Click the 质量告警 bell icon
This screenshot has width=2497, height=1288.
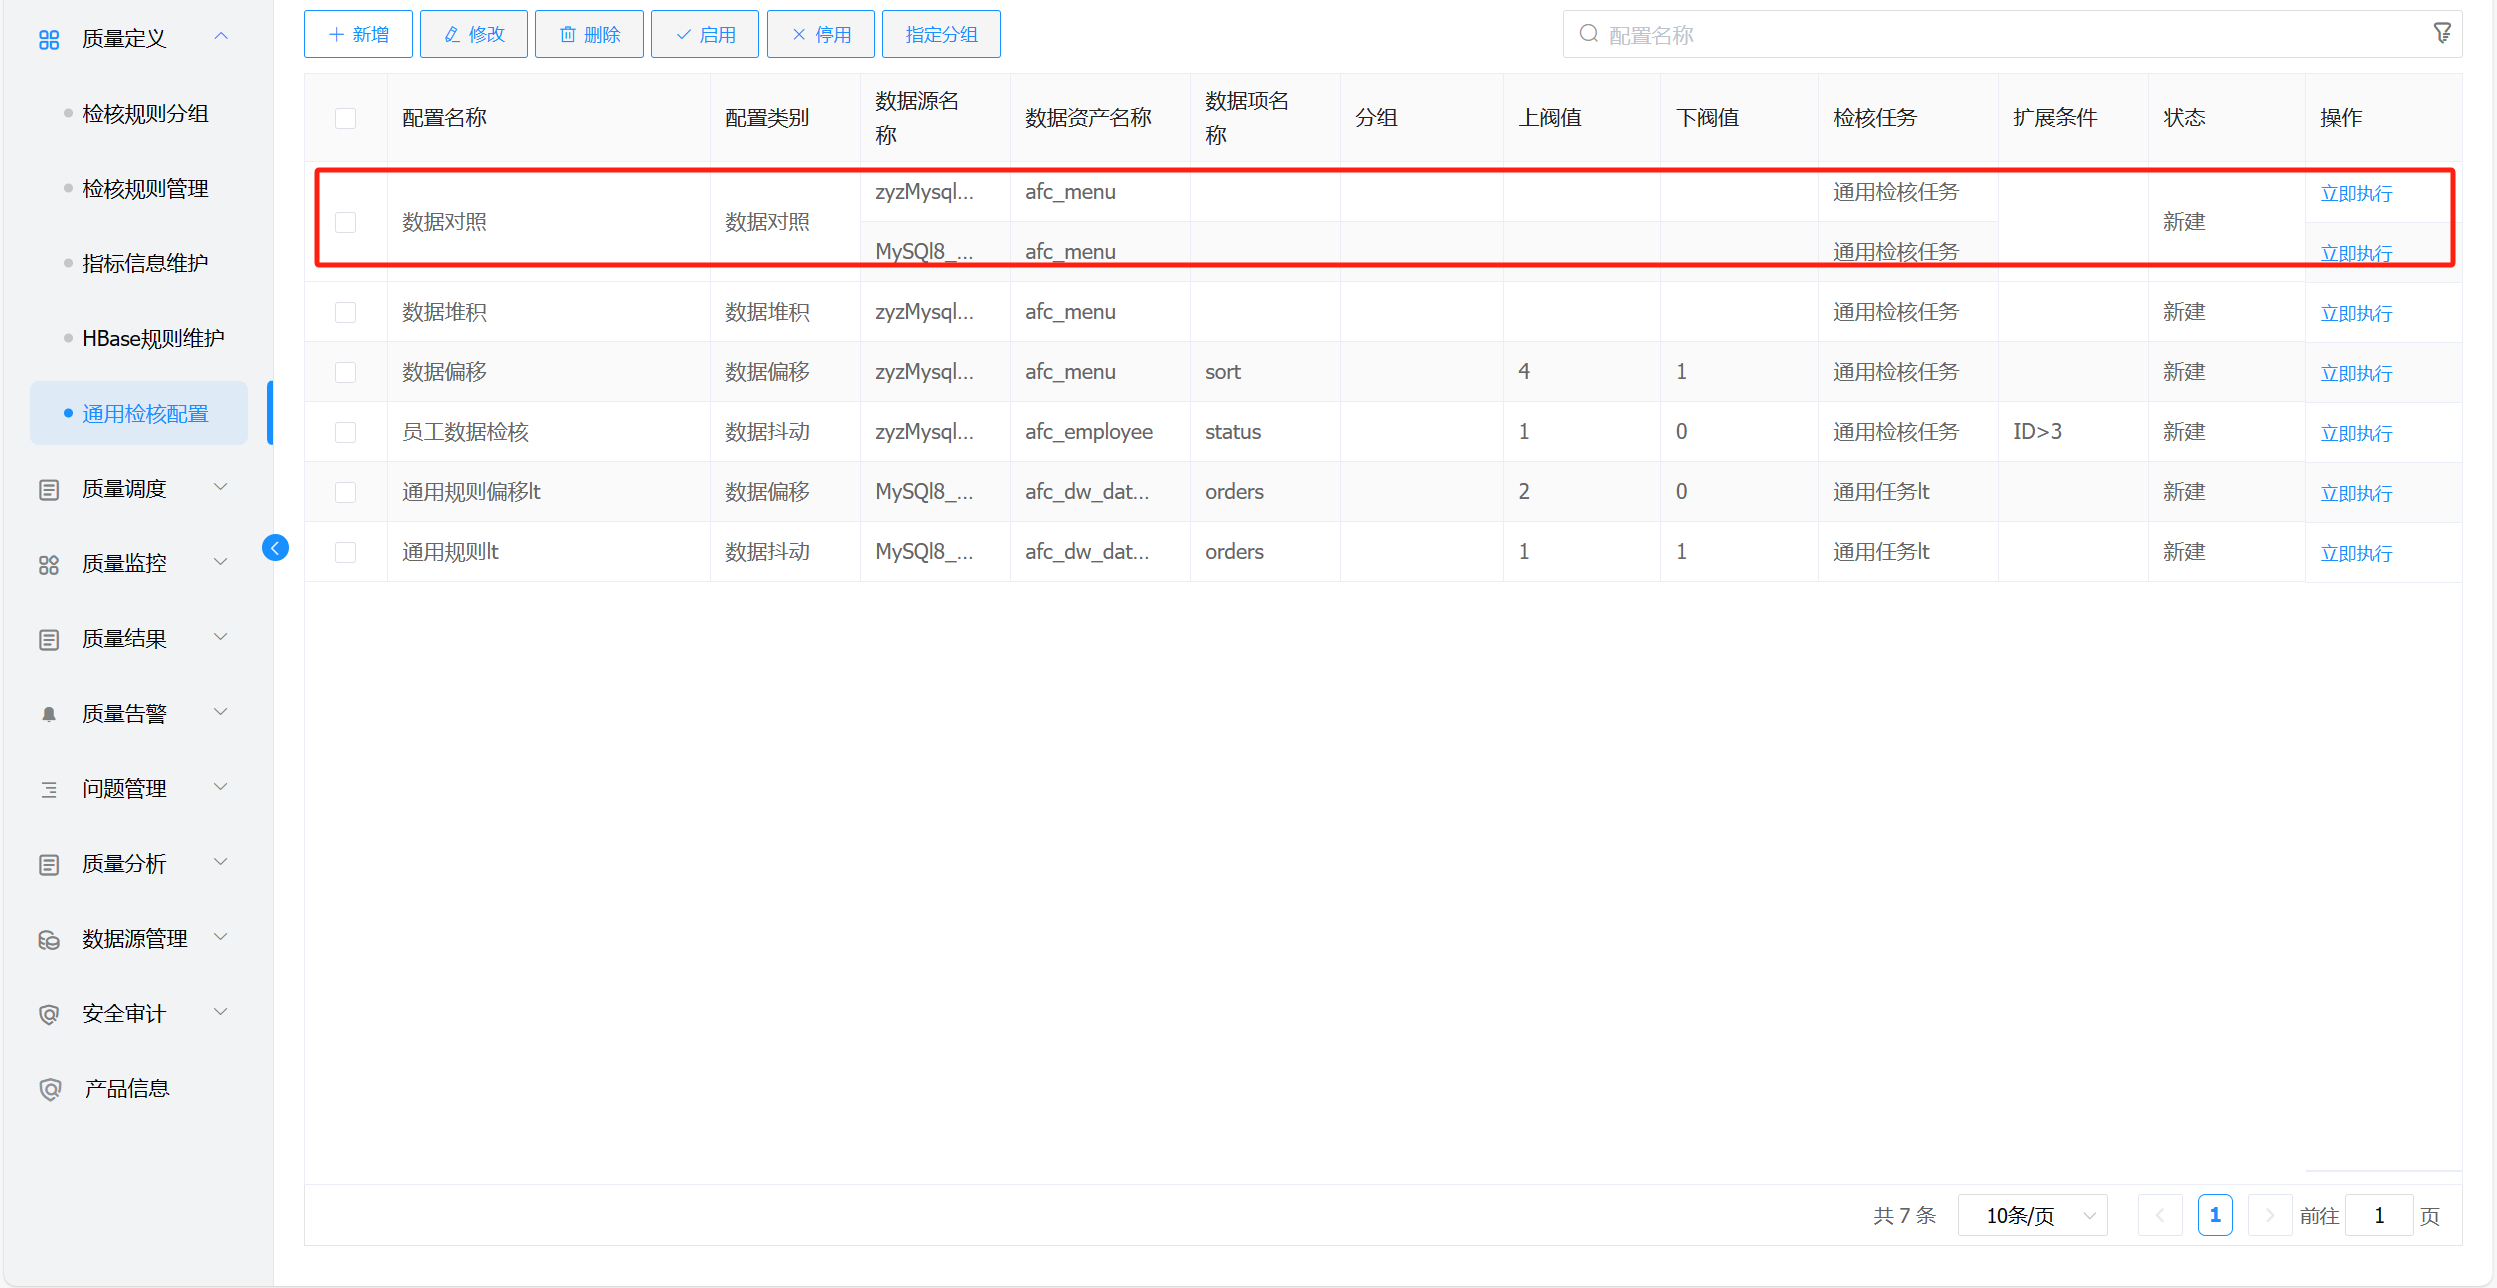tap(49, 714)
